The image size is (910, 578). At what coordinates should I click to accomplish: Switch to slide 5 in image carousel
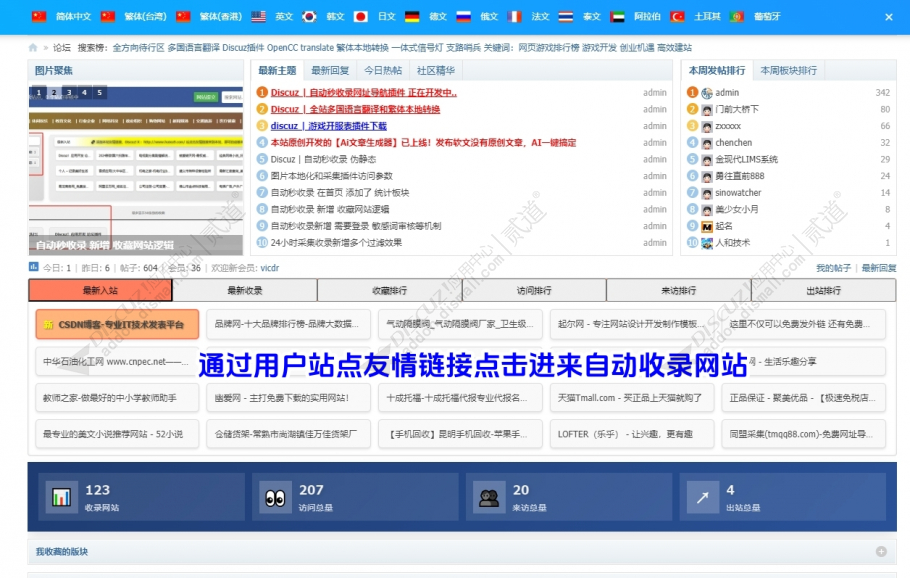pos(99,92)
